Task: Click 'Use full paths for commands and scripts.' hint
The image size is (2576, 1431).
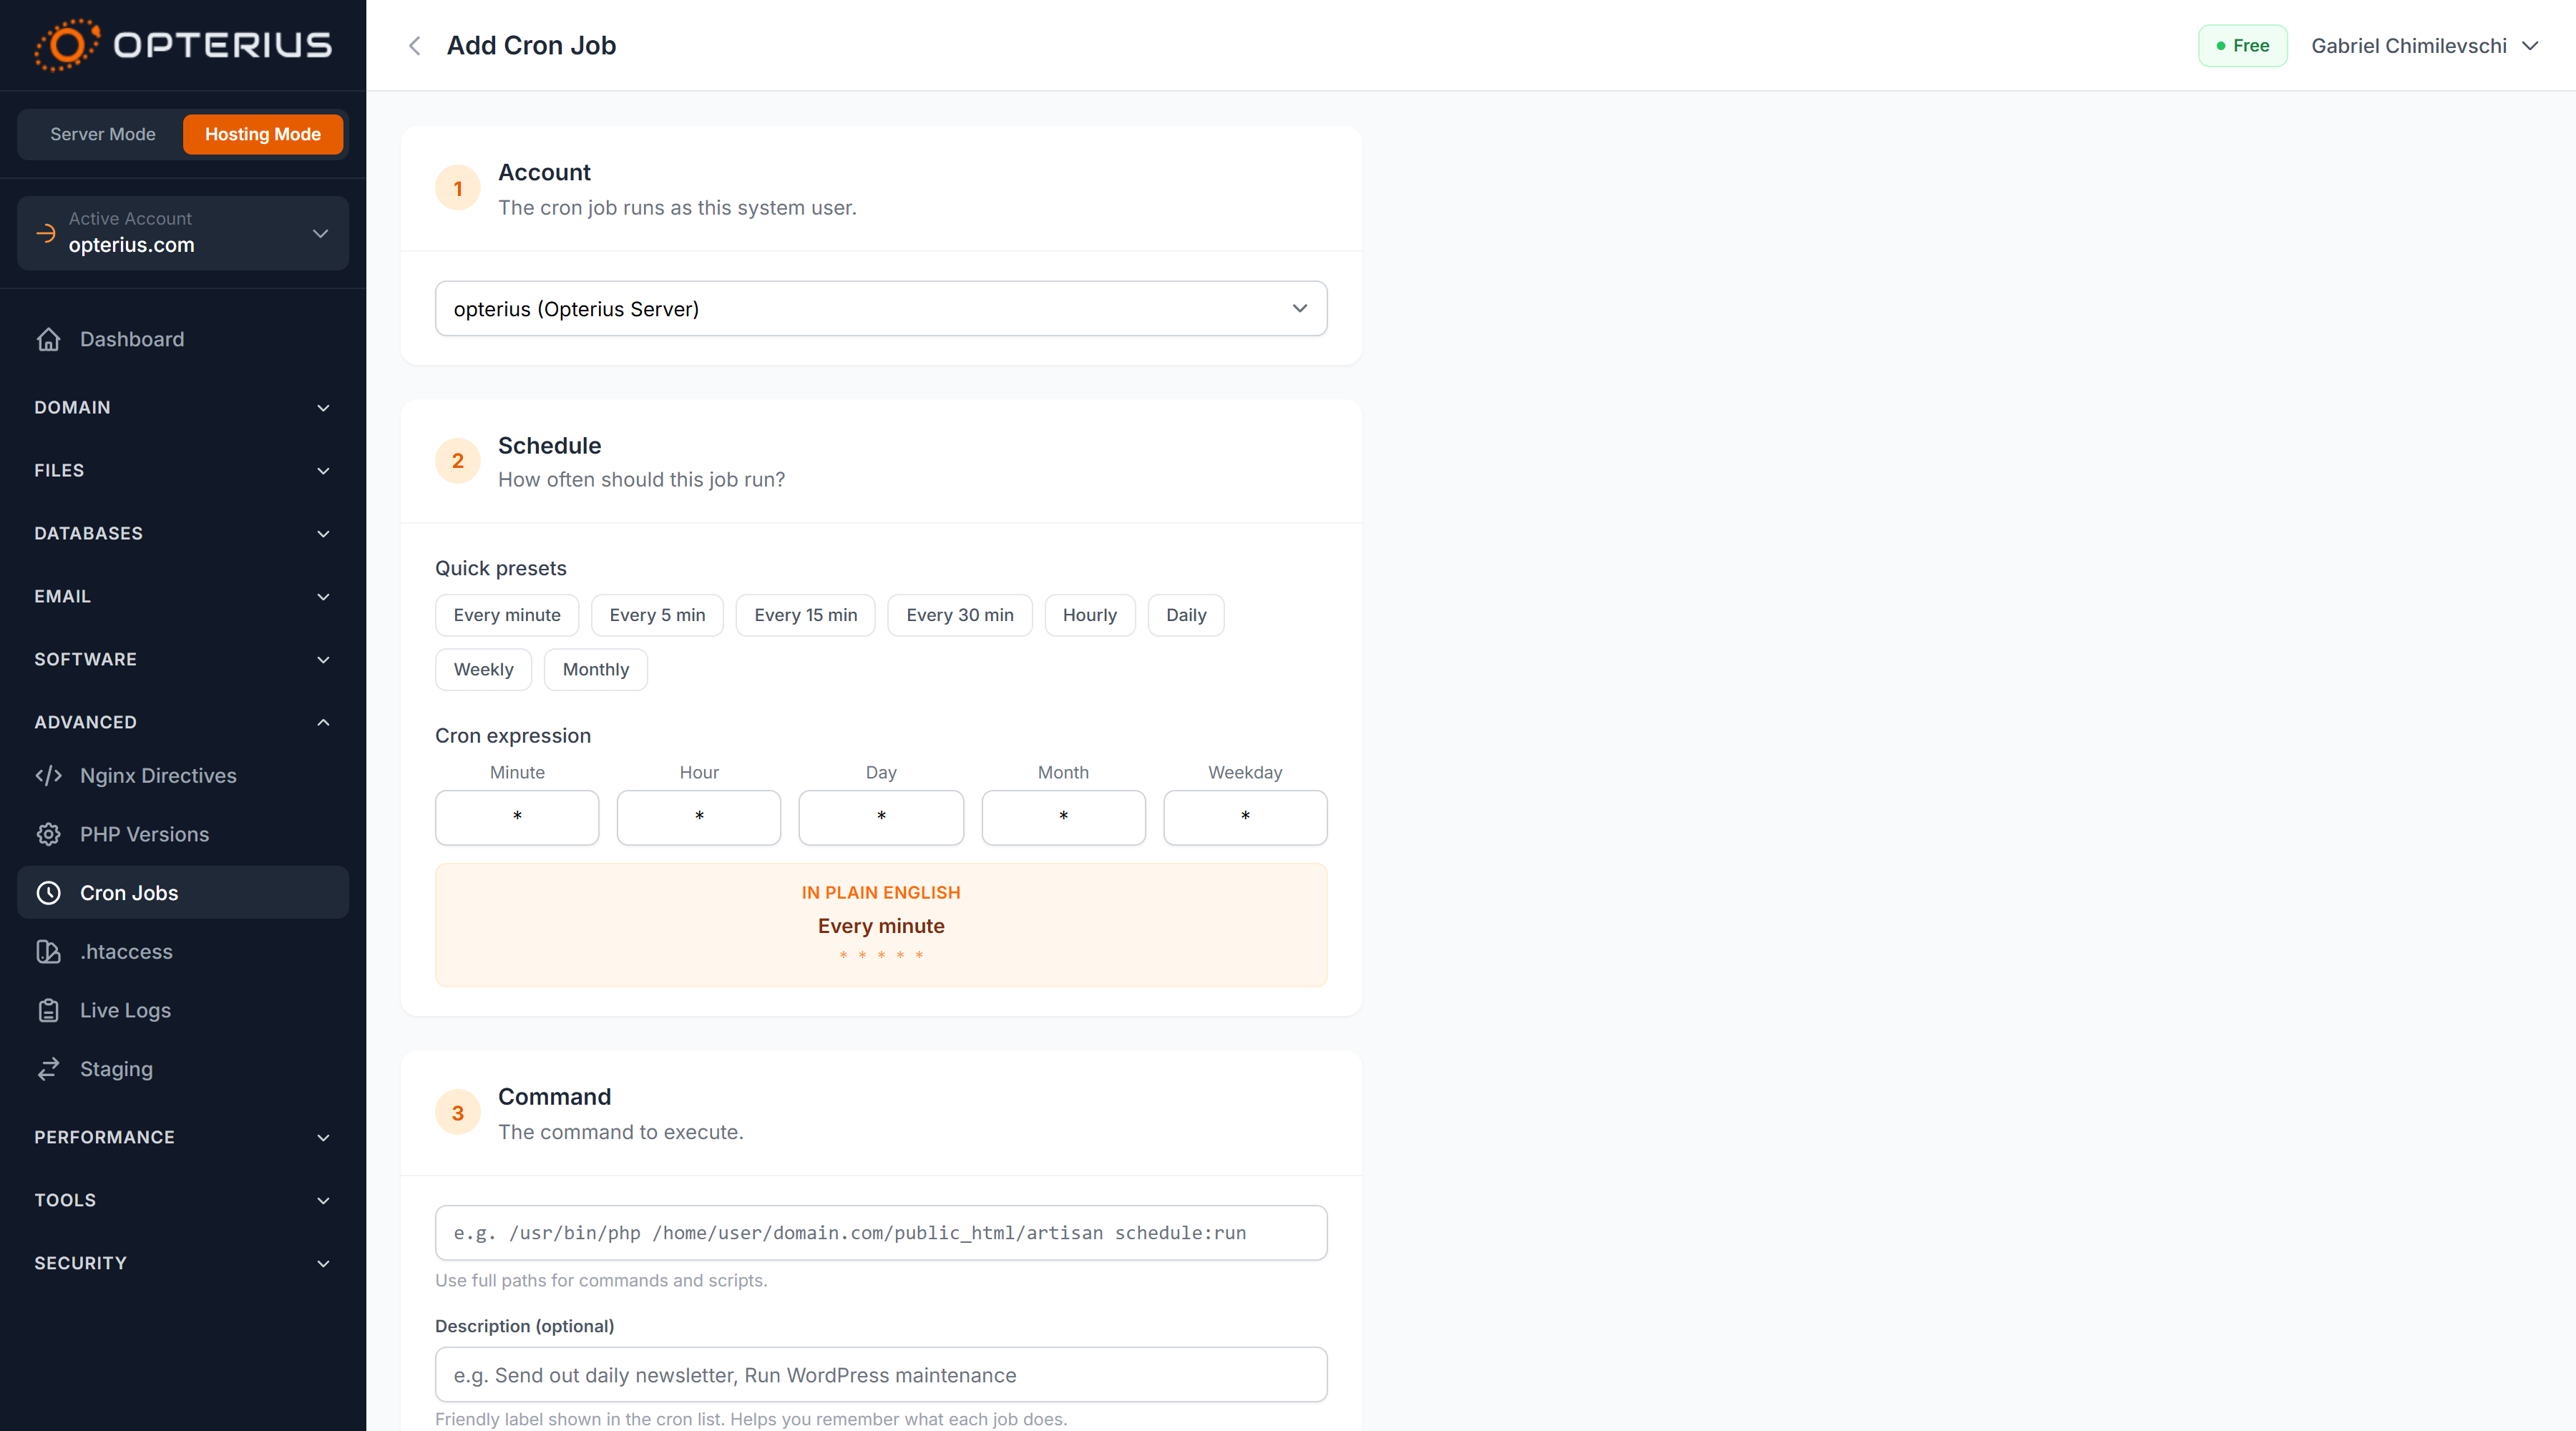Action: (x=601, y=1281)
